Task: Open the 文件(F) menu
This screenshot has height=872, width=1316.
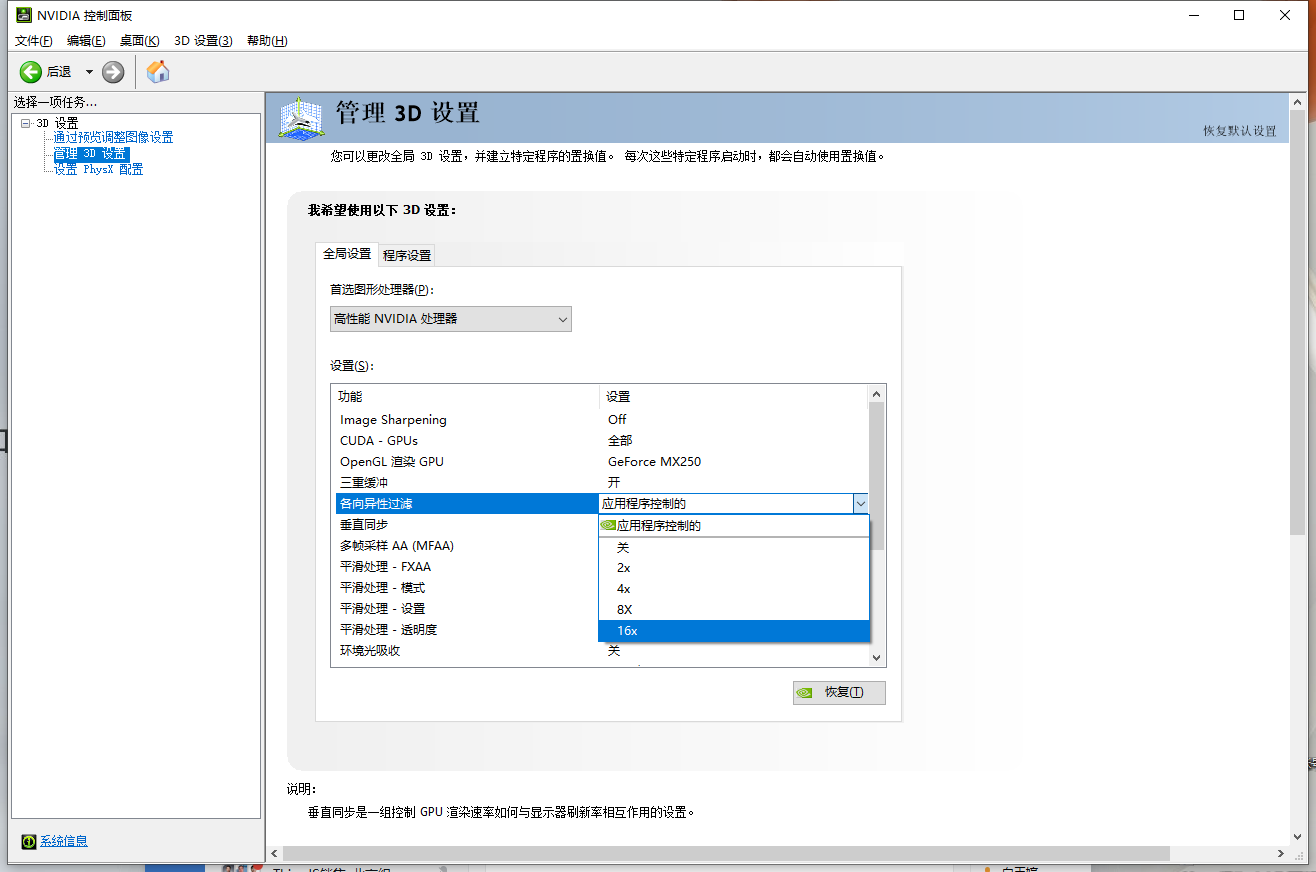Action: click(33, 41)
